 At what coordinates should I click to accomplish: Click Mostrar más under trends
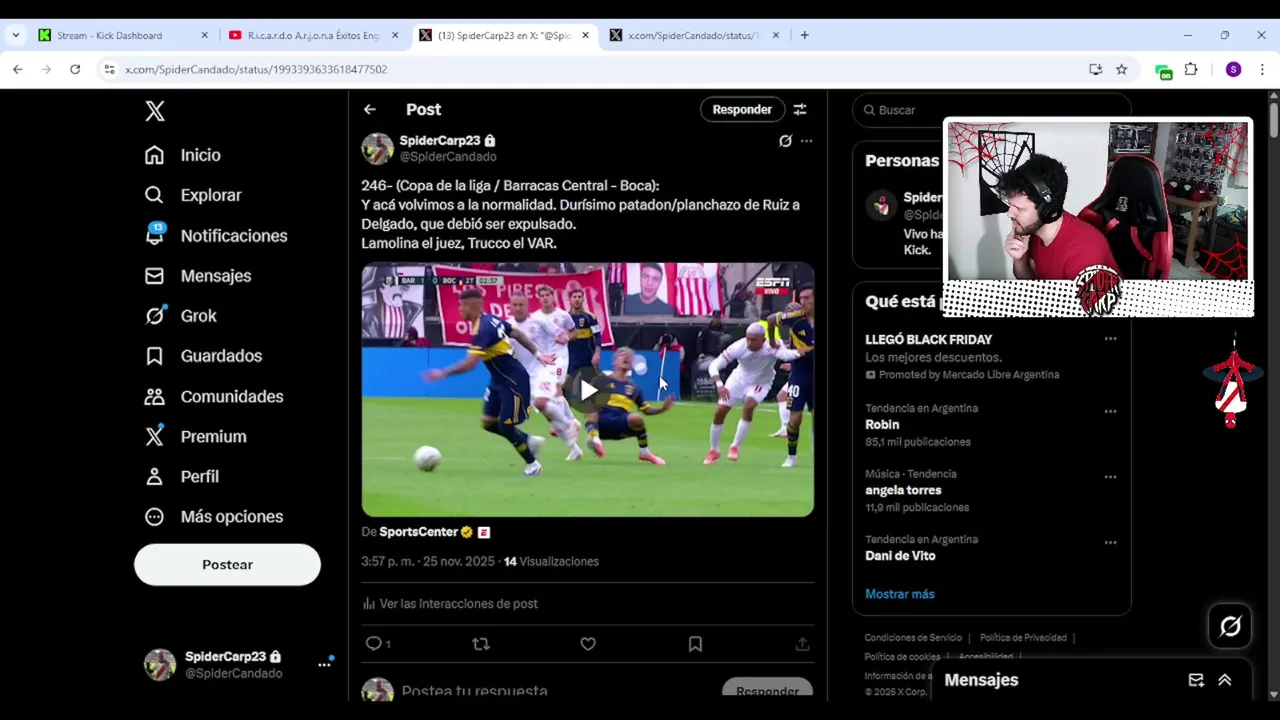click(900, 594)
